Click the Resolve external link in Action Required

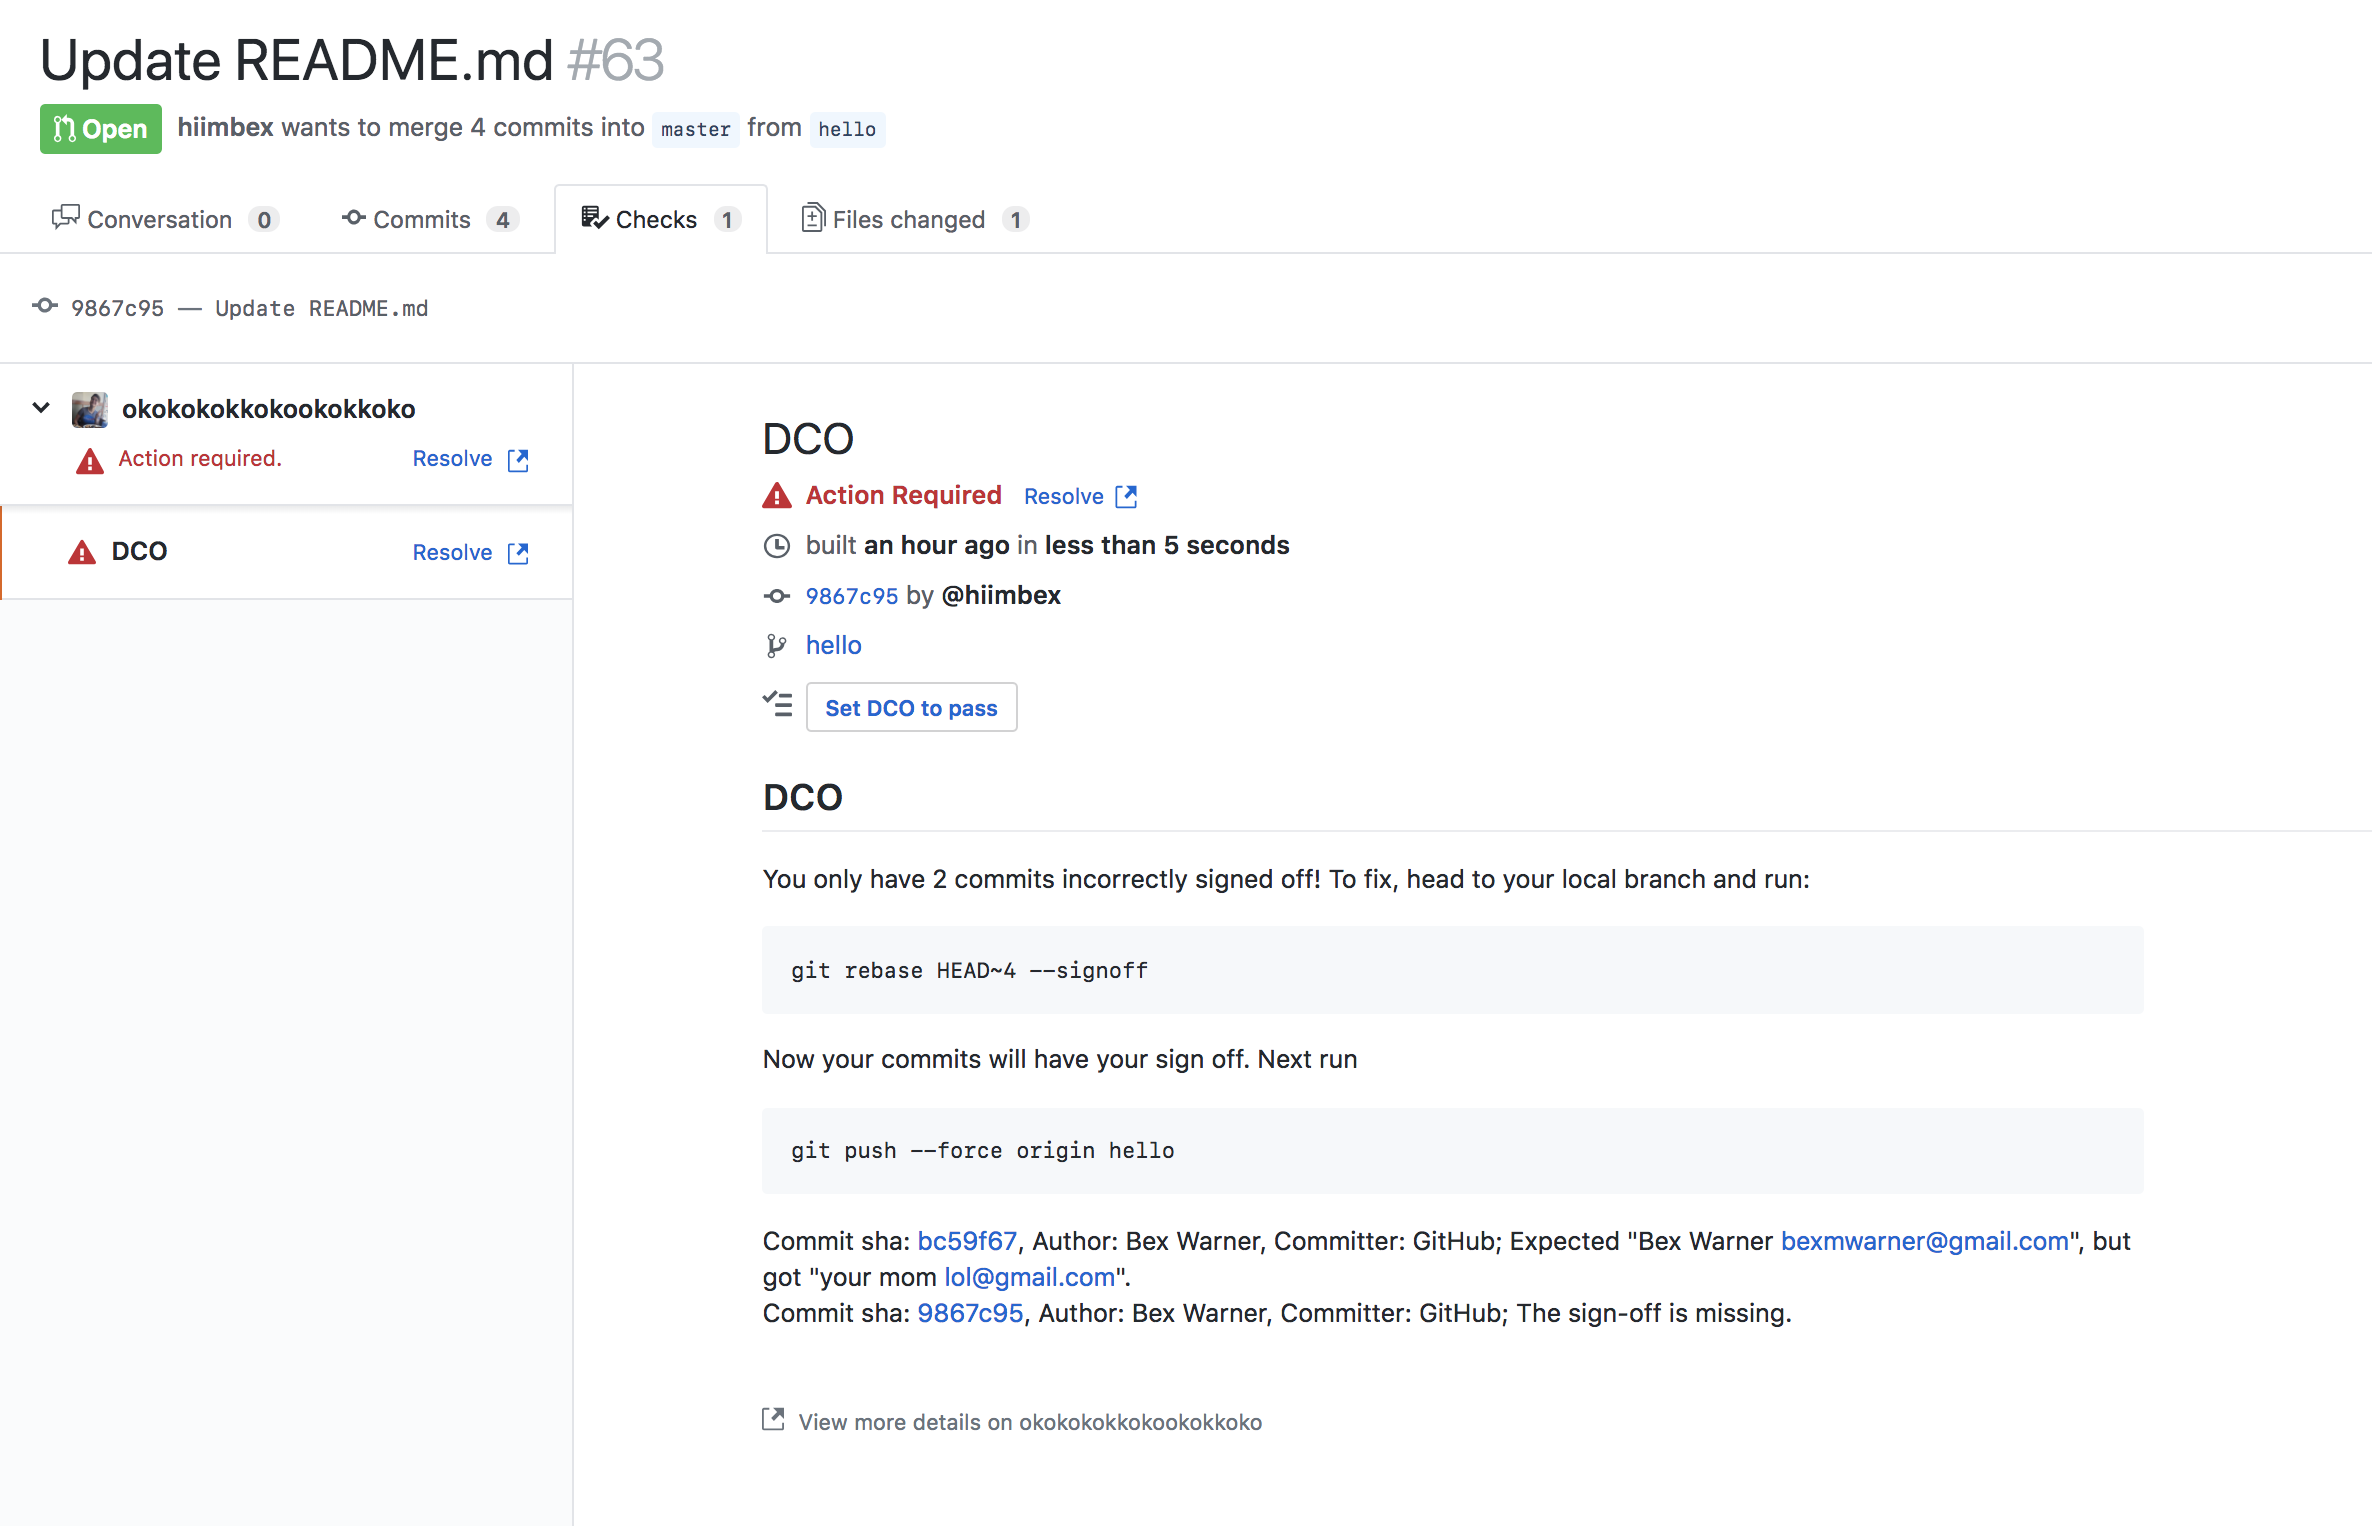coord(1082,496)
